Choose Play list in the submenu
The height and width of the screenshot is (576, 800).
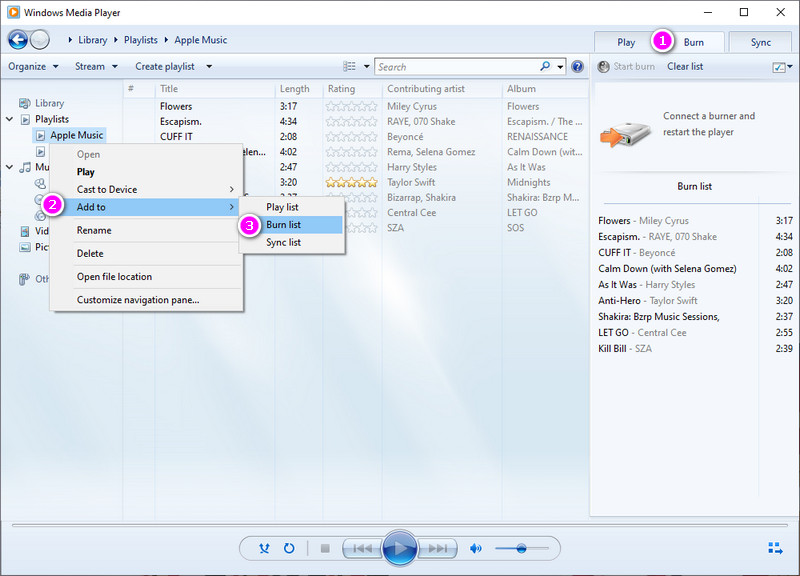click(291, 207)
